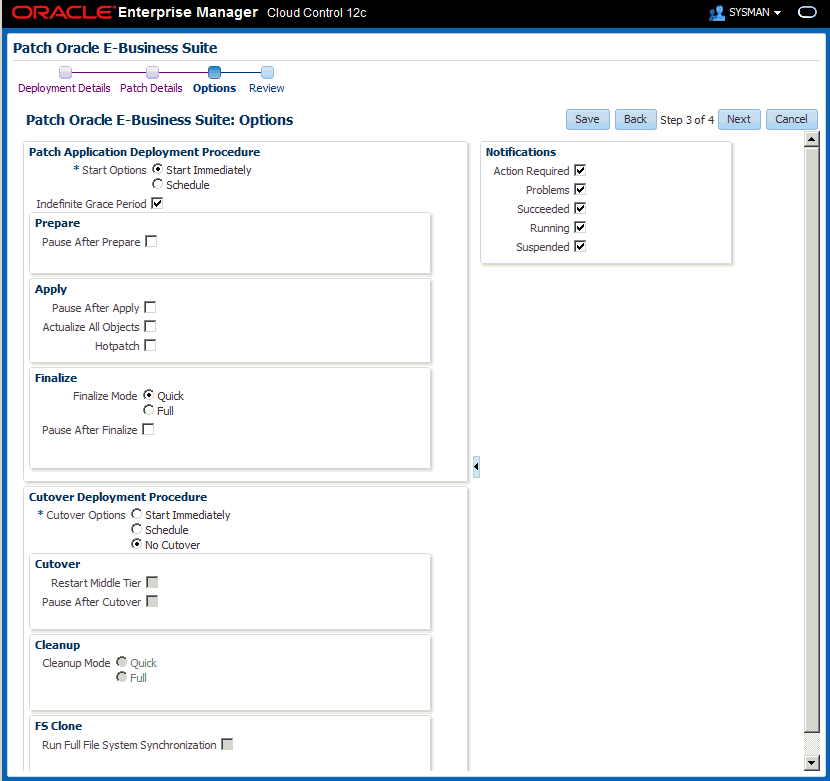Click the Cutover Deployment Procedure heading

pos(118,497)
